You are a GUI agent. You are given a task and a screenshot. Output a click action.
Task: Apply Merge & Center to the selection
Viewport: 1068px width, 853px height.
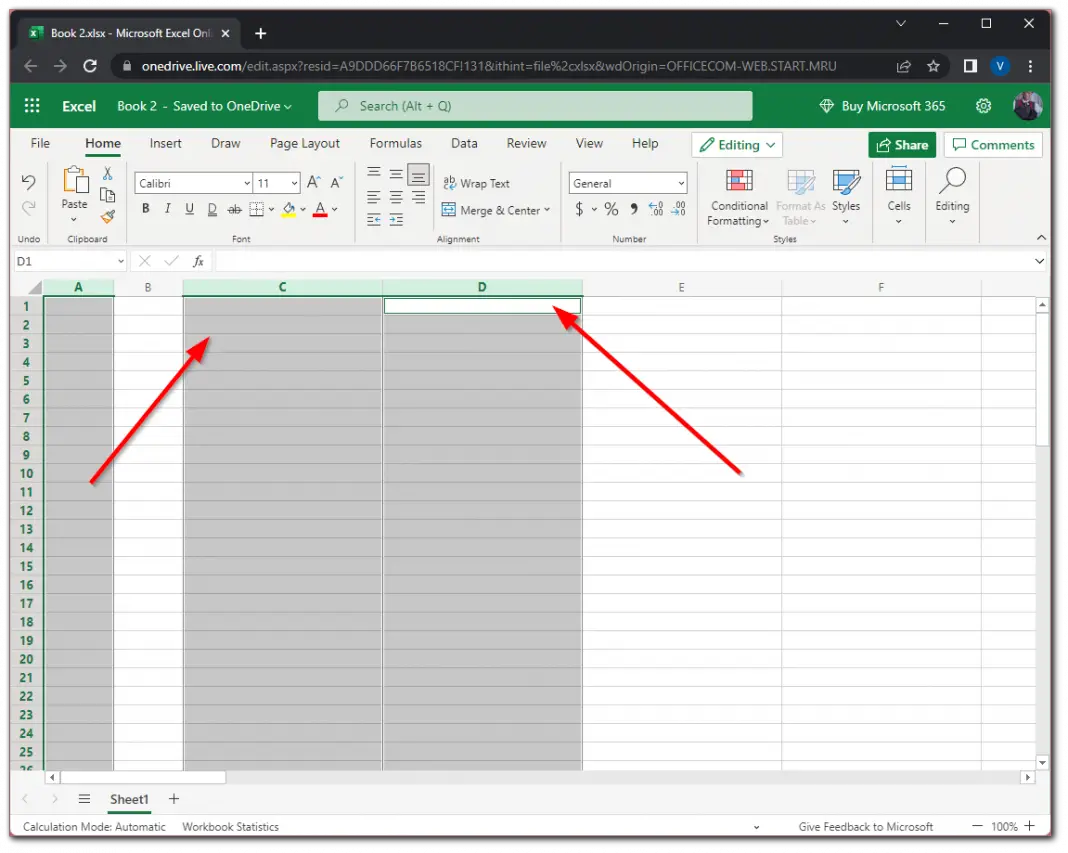coord(497,210)
